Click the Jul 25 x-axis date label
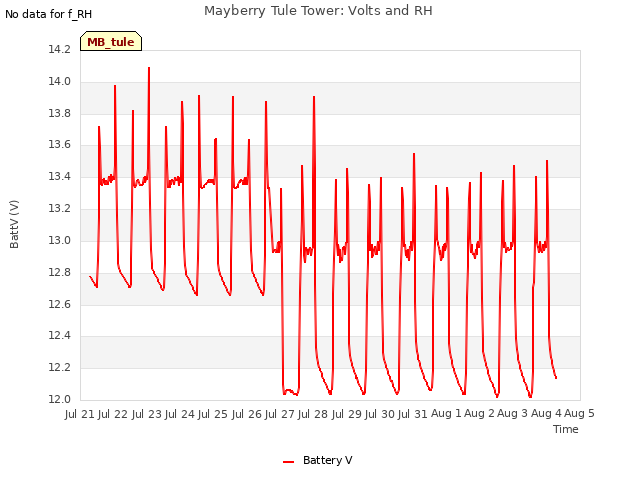 click(213, 414)
